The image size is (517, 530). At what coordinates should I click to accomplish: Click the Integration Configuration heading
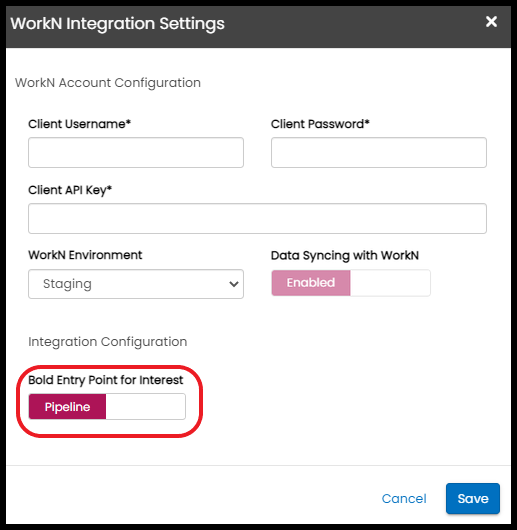[x=108, y=342]
